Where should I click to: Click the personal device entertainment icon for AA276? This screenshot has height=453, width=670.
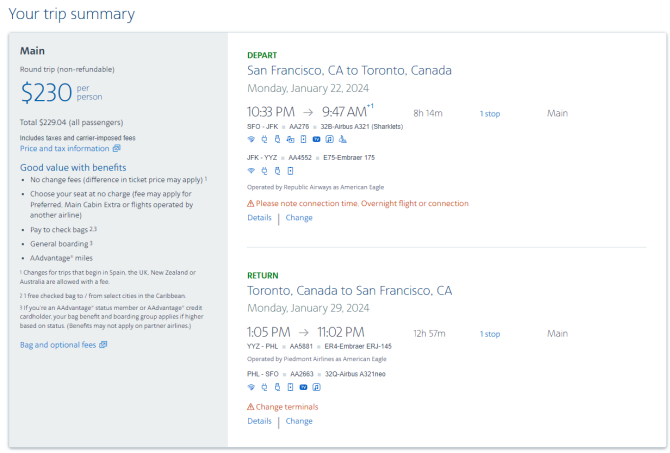tap(303, 139)
